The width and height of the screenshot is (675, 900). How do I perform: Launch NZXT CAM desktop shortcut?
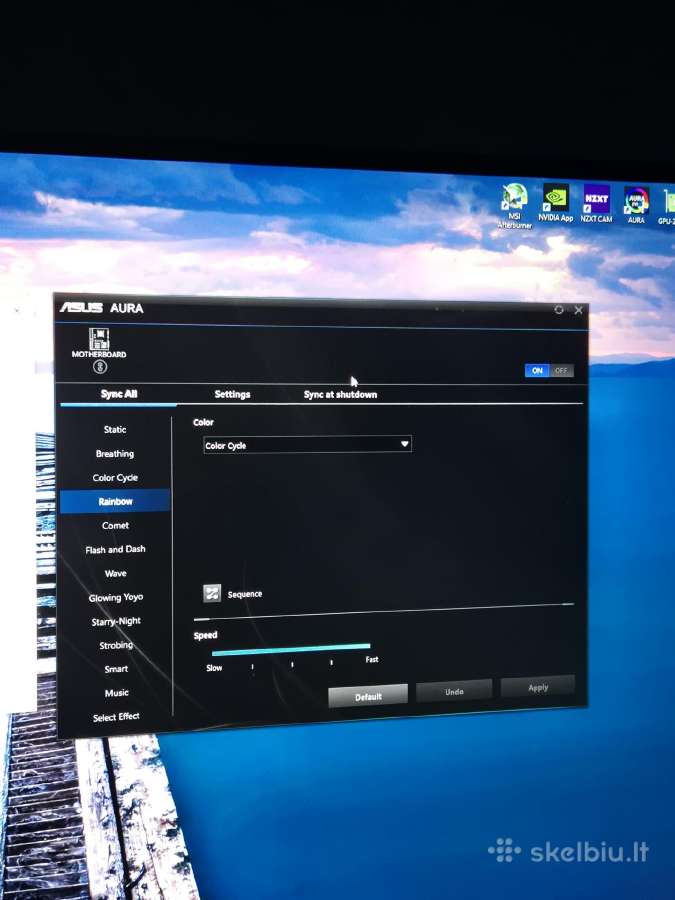596,203
